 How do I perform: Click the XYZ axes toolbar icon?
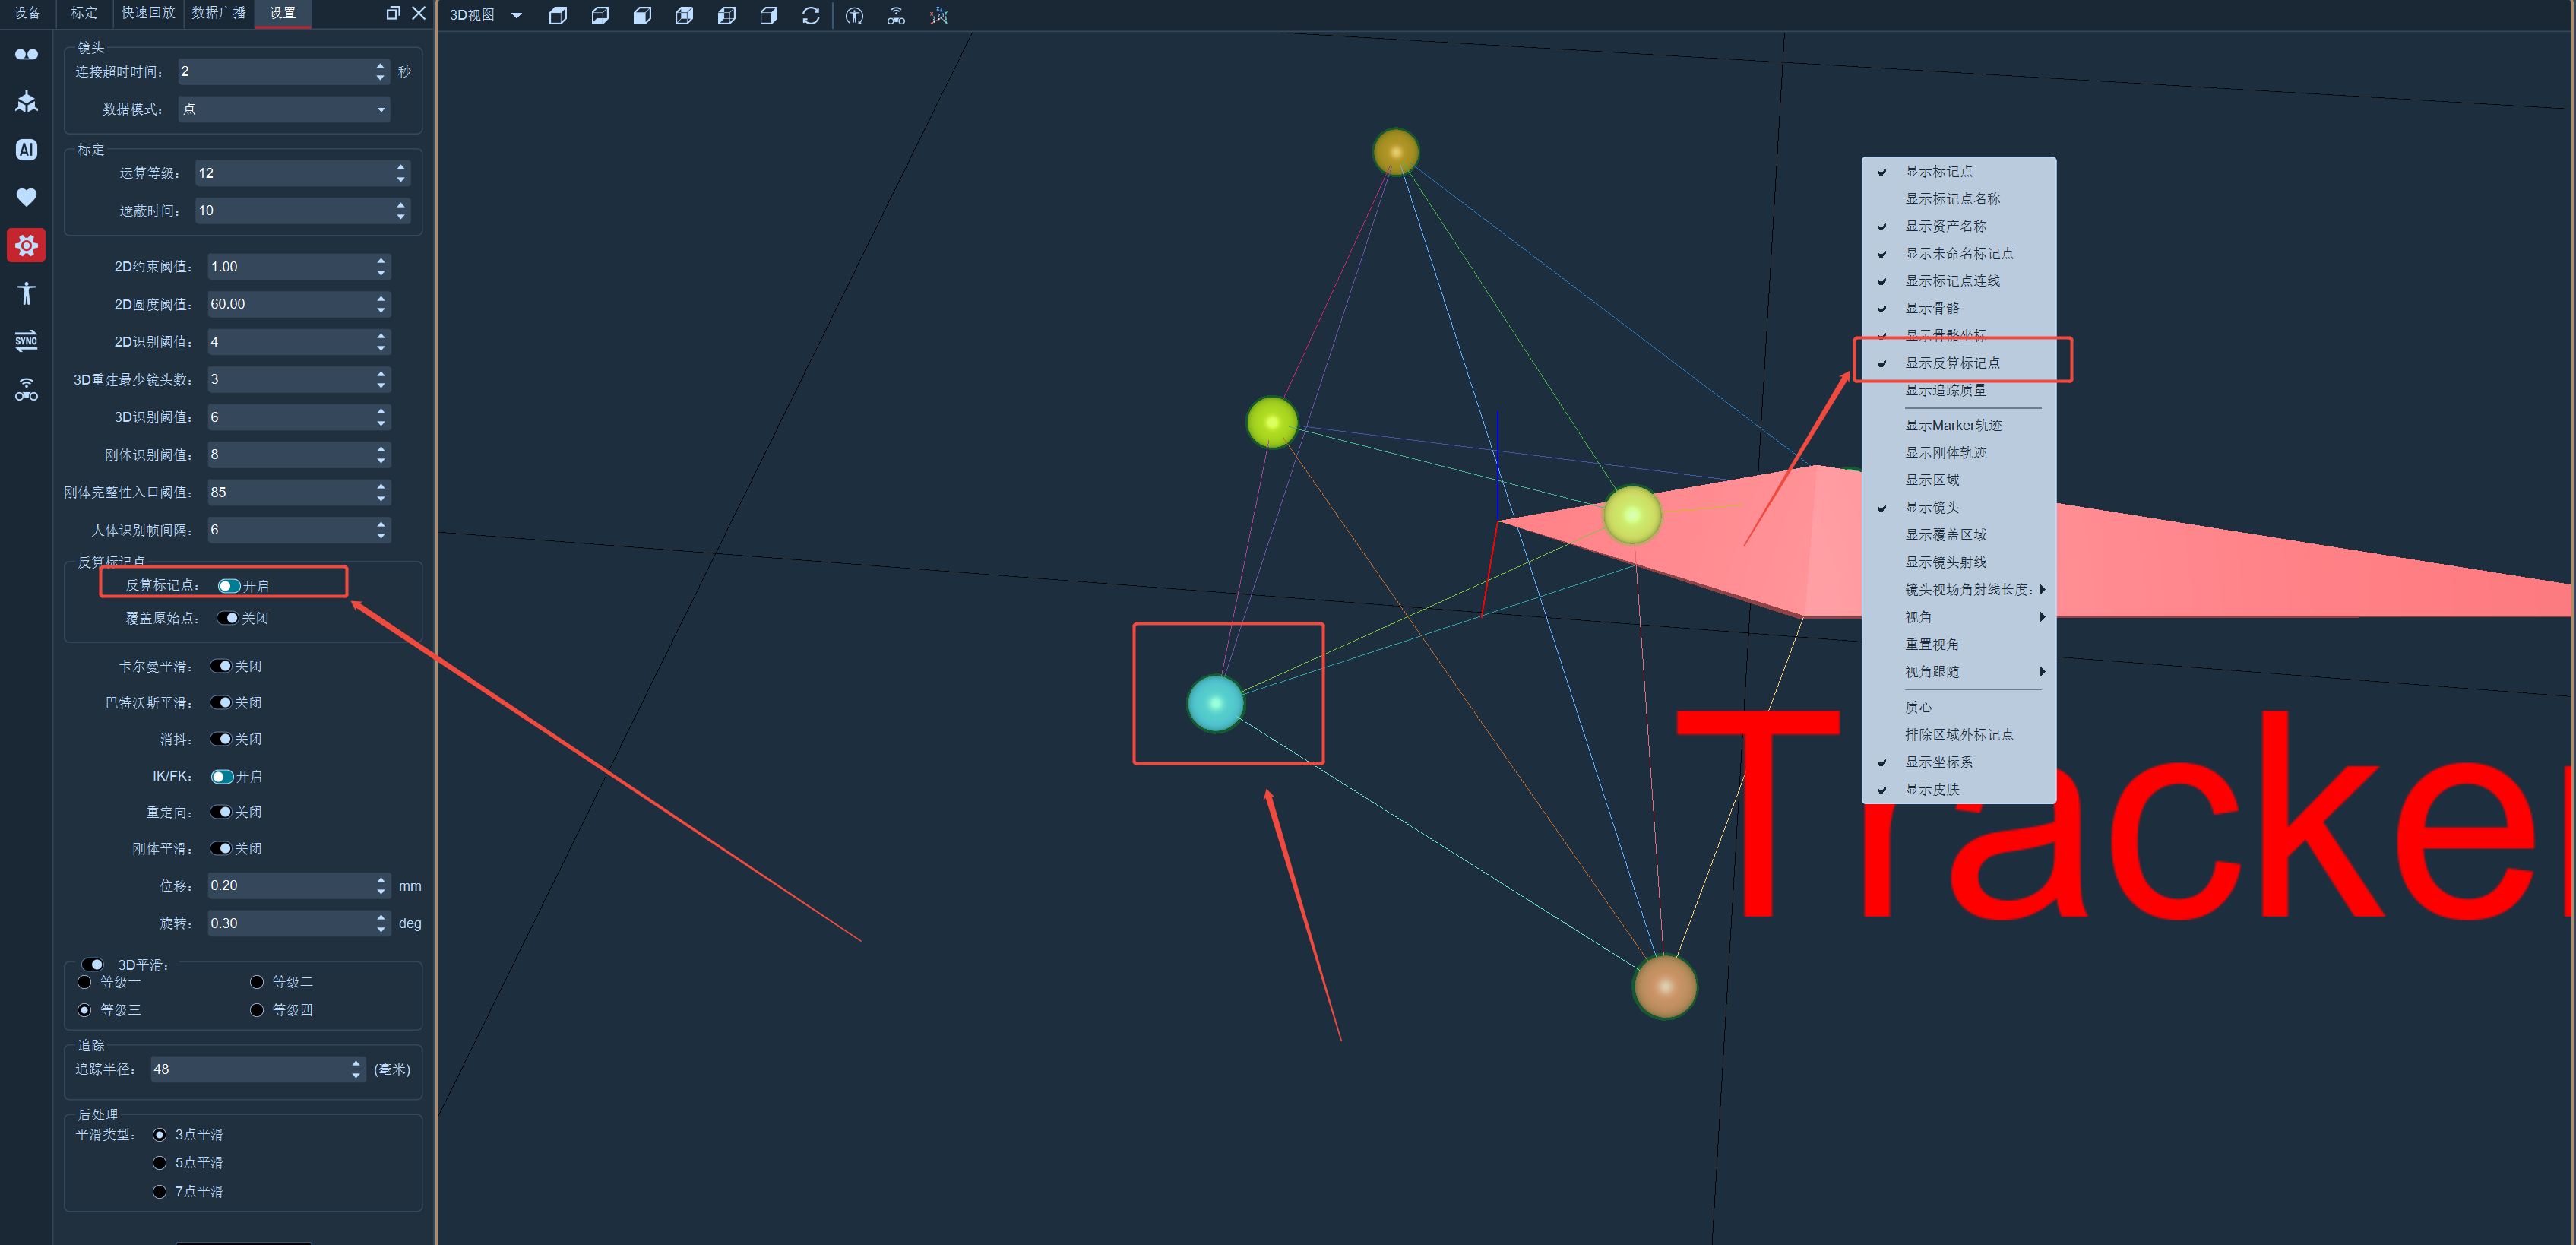(938, 15)
